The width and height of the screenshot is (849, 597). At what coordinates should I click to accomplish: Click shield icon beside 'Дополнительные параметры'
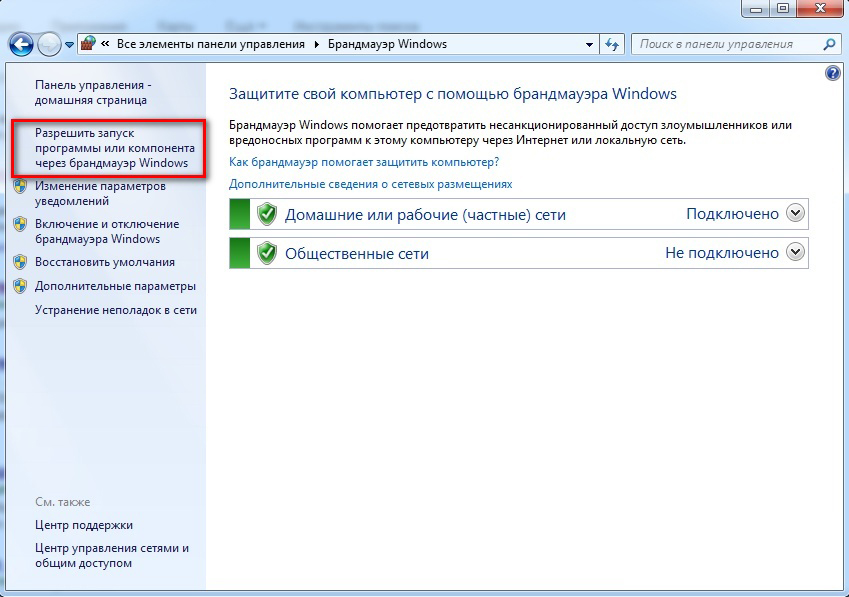tap(20, 286)
